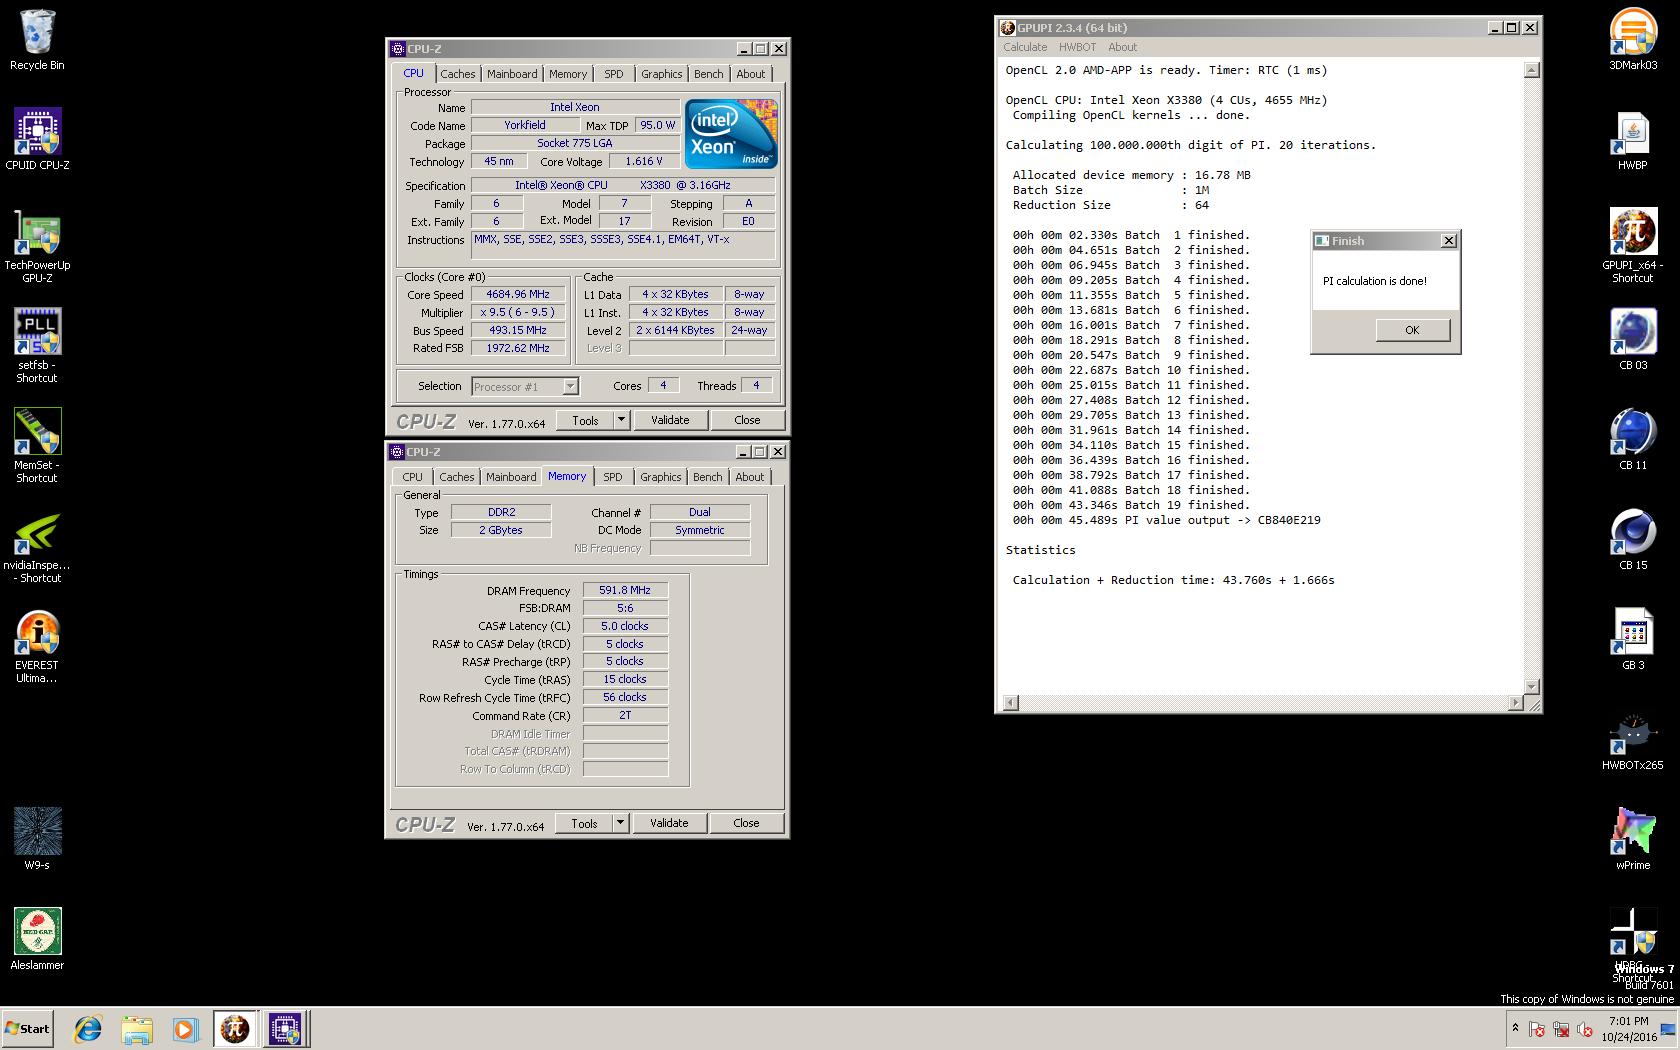The width and height of the screenshot is (1680, 1050).
Task: Click the Core Speed value field
Action: 518,294
